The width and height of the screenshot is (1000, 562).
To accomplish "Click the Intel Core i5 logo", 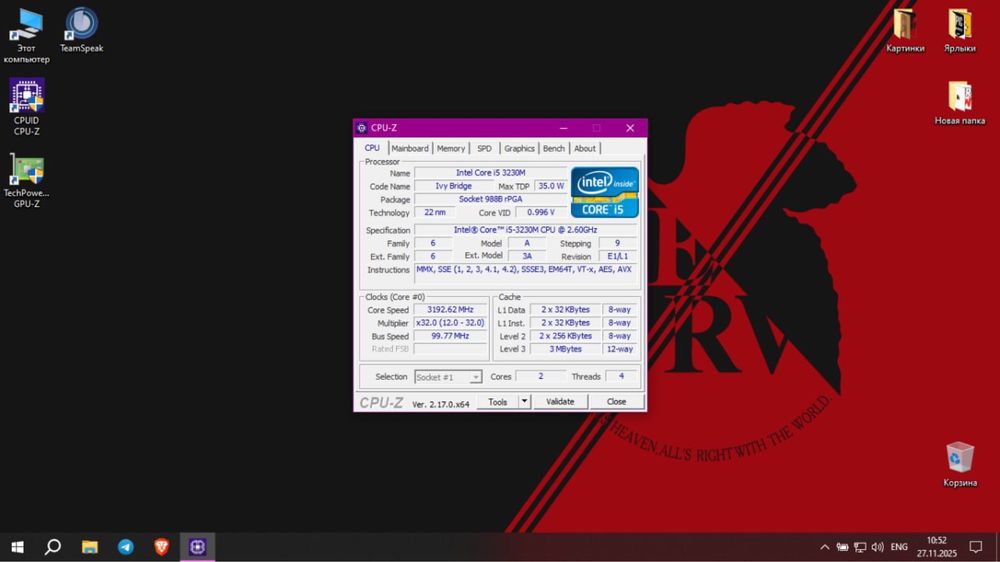I will pyautogui.click(x=605, y=193).
